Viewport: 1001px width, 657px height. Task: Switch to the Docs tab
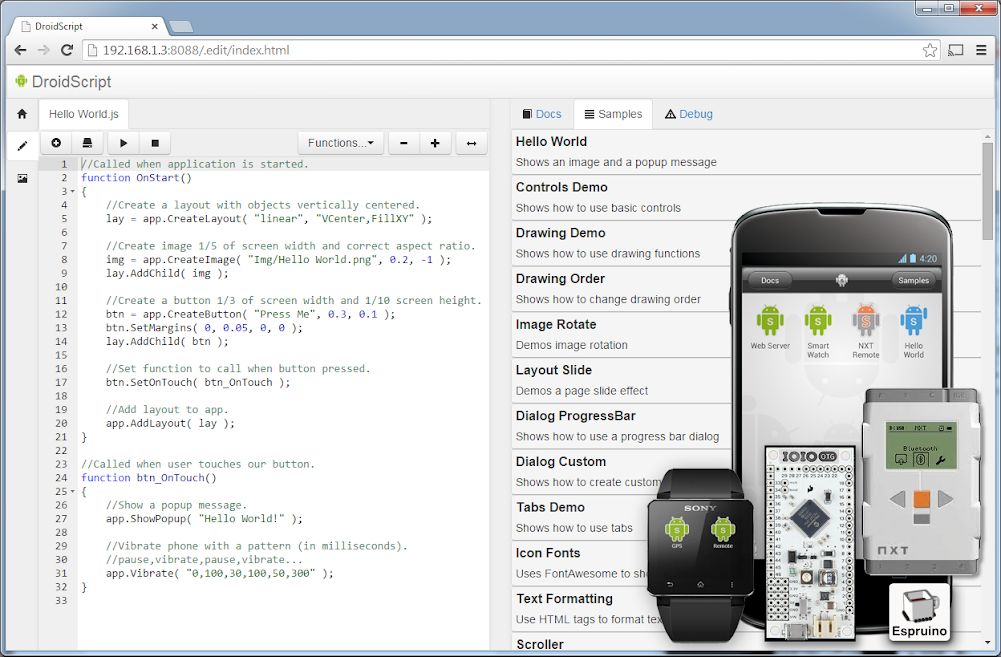(x=542, y=113)
